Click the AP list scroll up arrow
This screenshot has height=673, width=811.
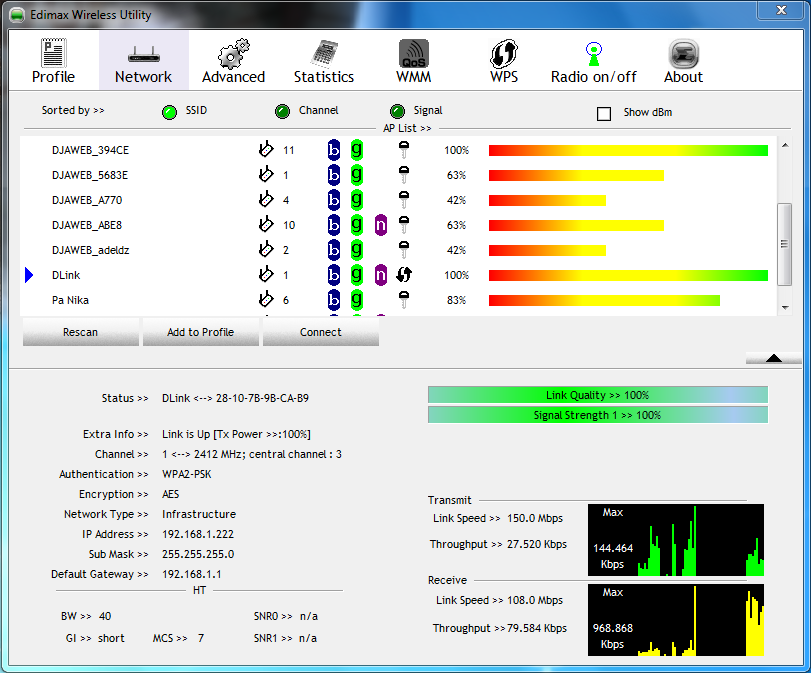785,145
